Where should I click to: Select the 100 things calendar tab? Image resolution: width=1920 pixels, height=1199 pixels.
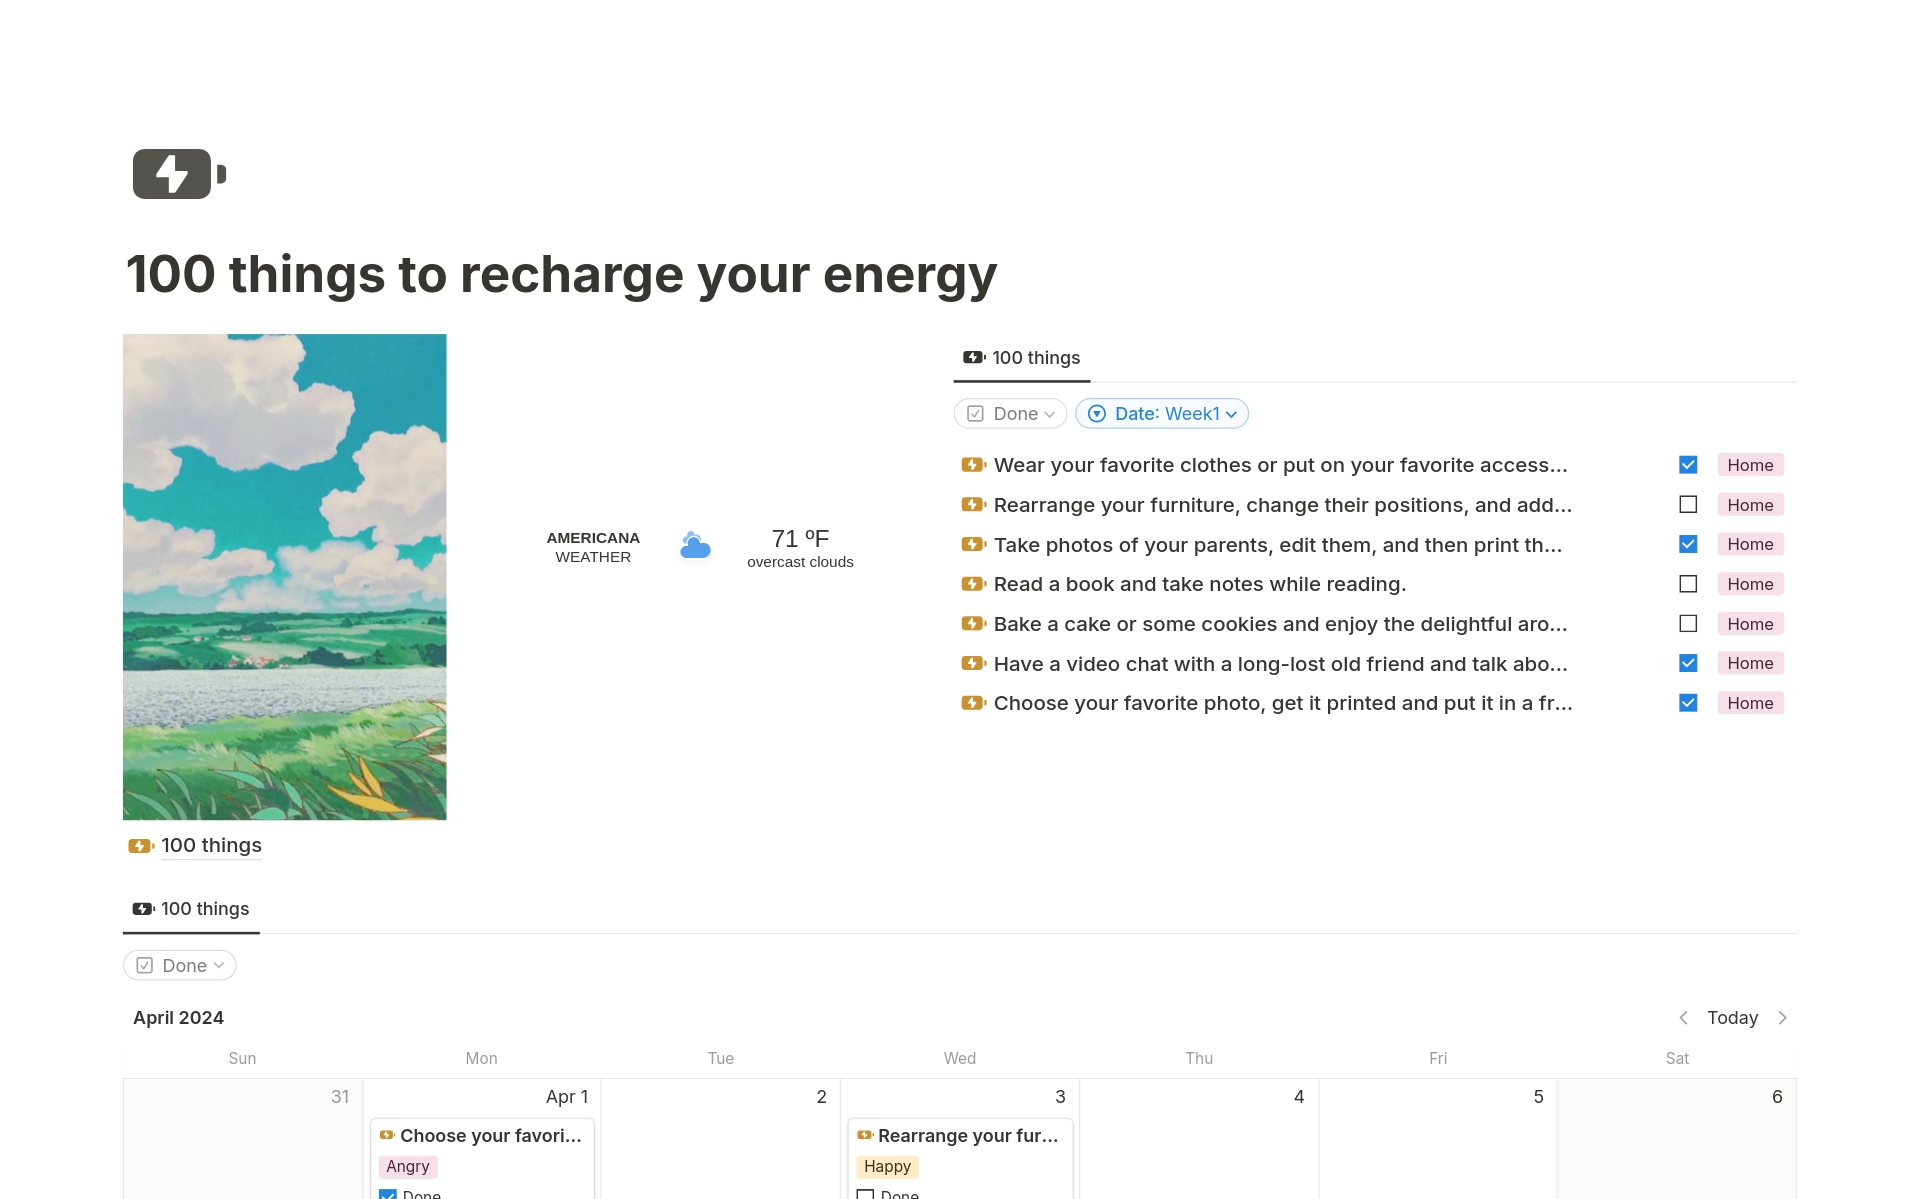[x=191, y=909]
